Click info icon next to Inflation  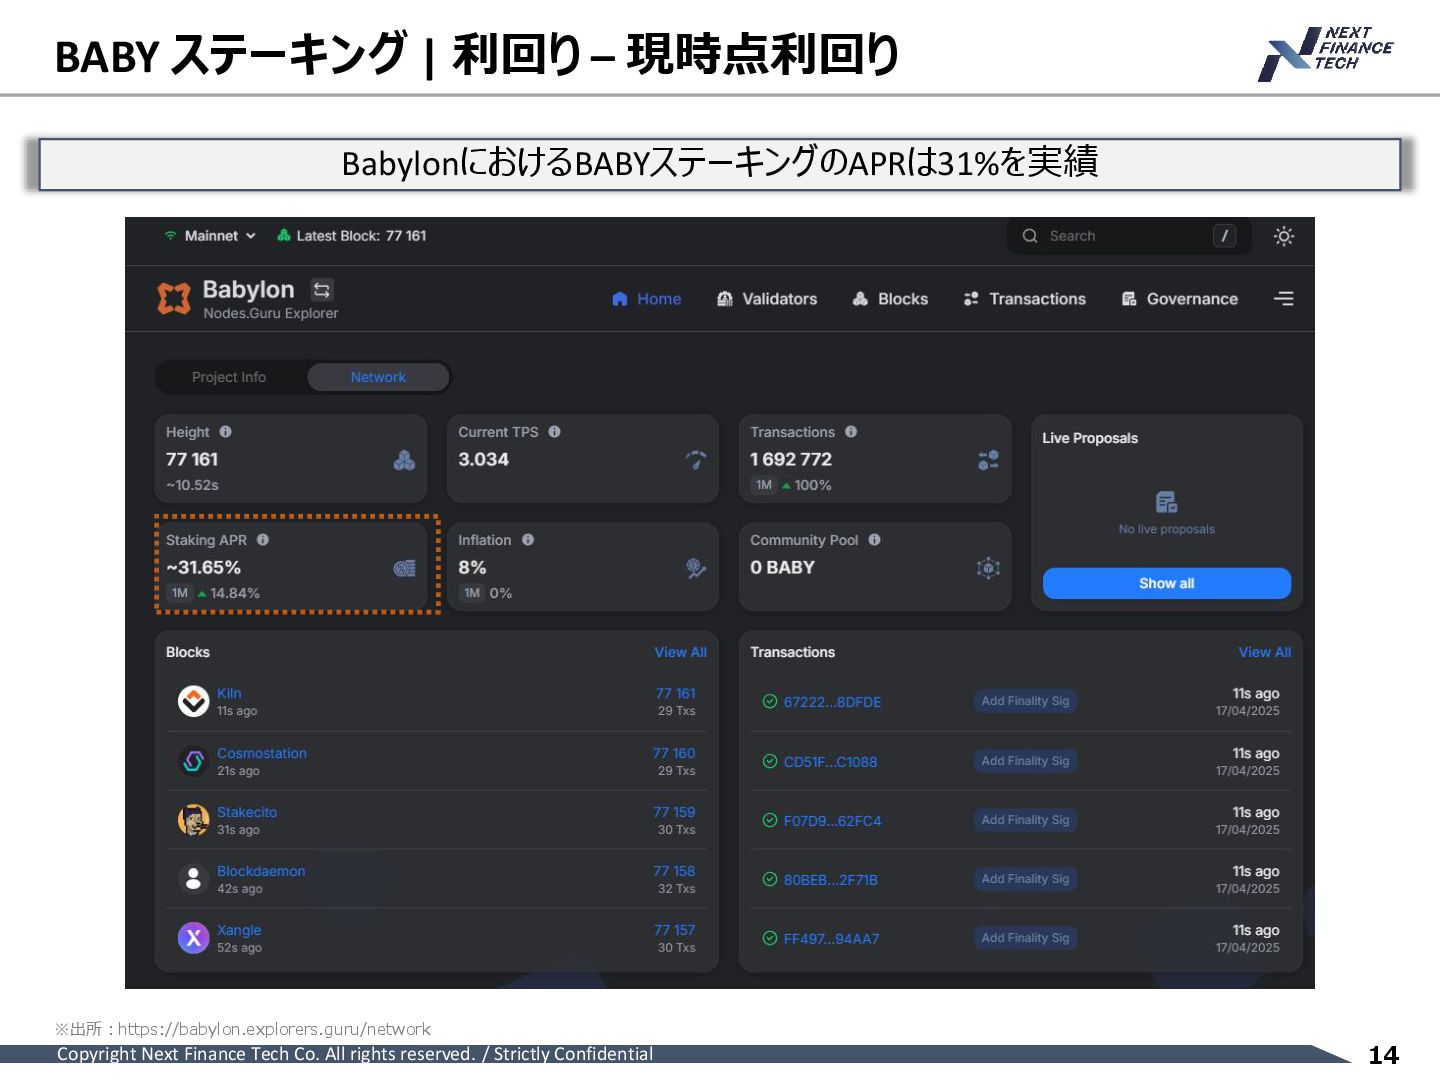(x=528, y=540)
